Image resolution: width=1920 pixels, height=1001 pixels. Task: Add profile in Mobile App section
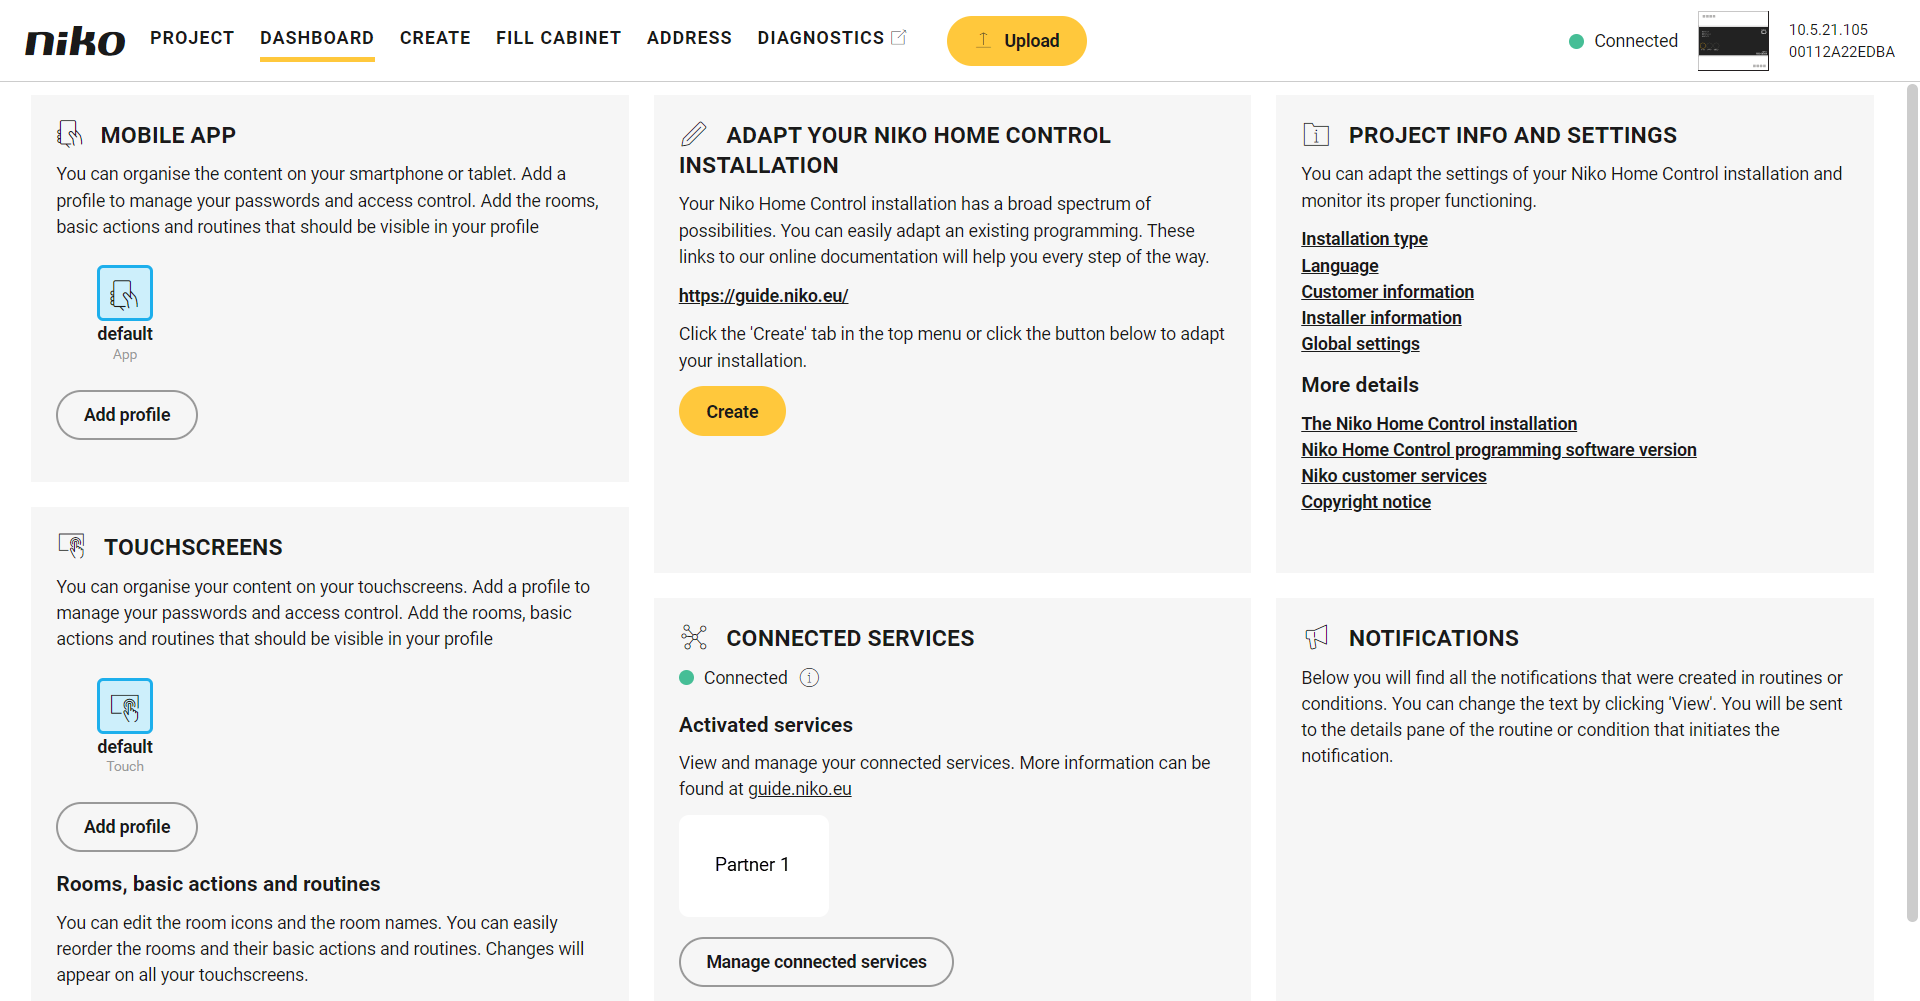click(x=127, y=415)
